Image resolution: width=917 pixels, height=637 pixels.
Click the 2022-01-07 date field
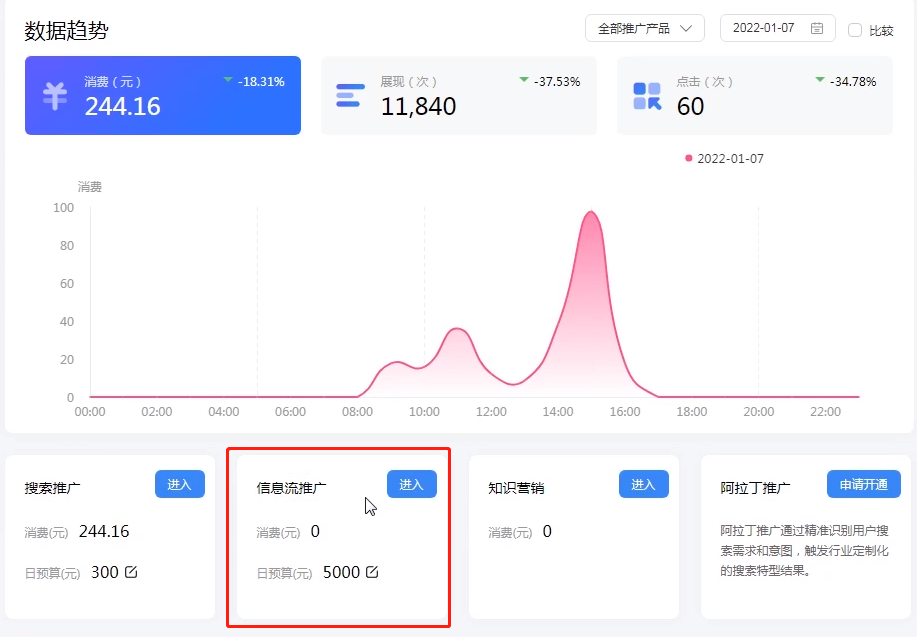tap(777, 28)
